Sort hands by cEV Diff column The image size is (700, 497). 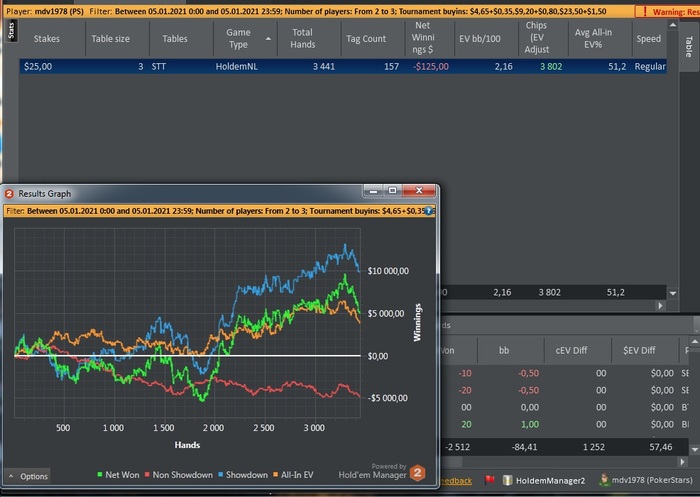coord(571,351)
